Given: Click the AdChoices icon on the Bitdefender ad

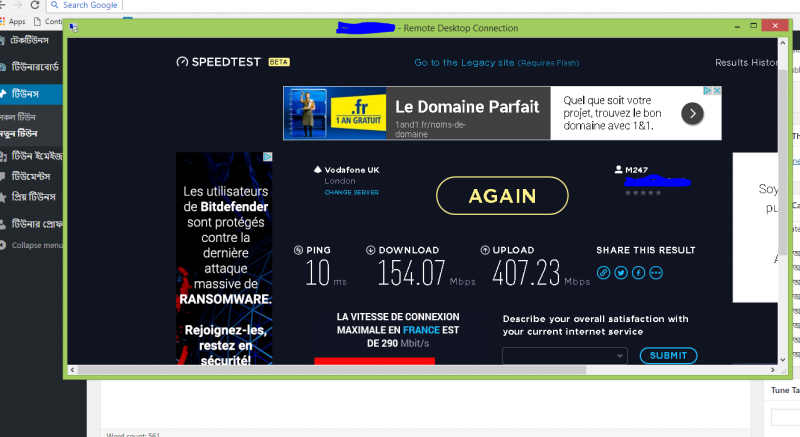Looking at the screenshot, I should pyautogui.click(x=267, y=157).
